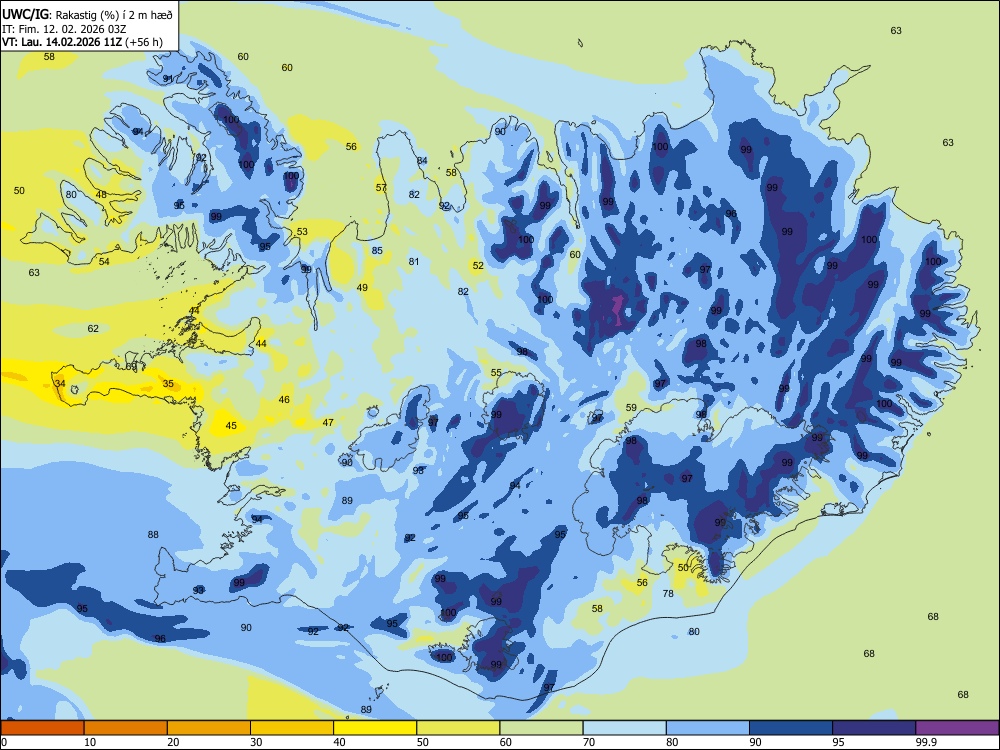The height and width of the screenshot is (750, 1000).
Task: Click the light green 60–70 legend swatch
Action: [541, 728]
